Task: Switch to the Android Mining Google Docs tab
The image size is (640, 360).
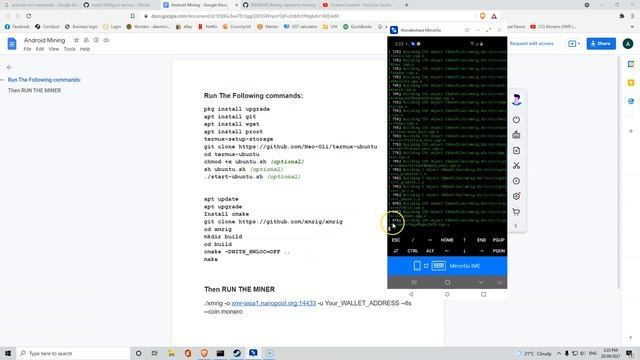Action: [198, 5]
